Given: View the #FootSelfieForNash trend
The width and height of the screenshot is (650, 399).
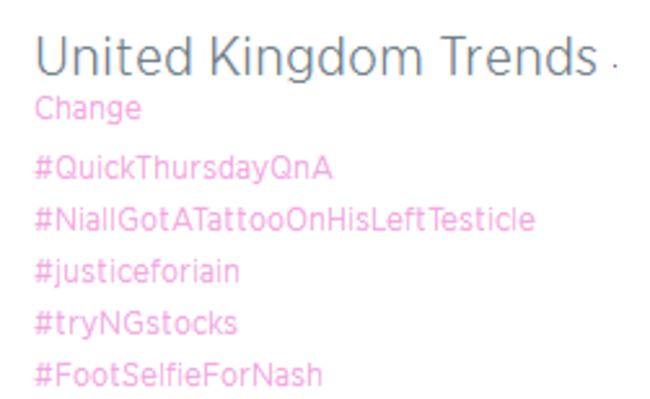Looking at the screenshot, I should pos(179,375).
